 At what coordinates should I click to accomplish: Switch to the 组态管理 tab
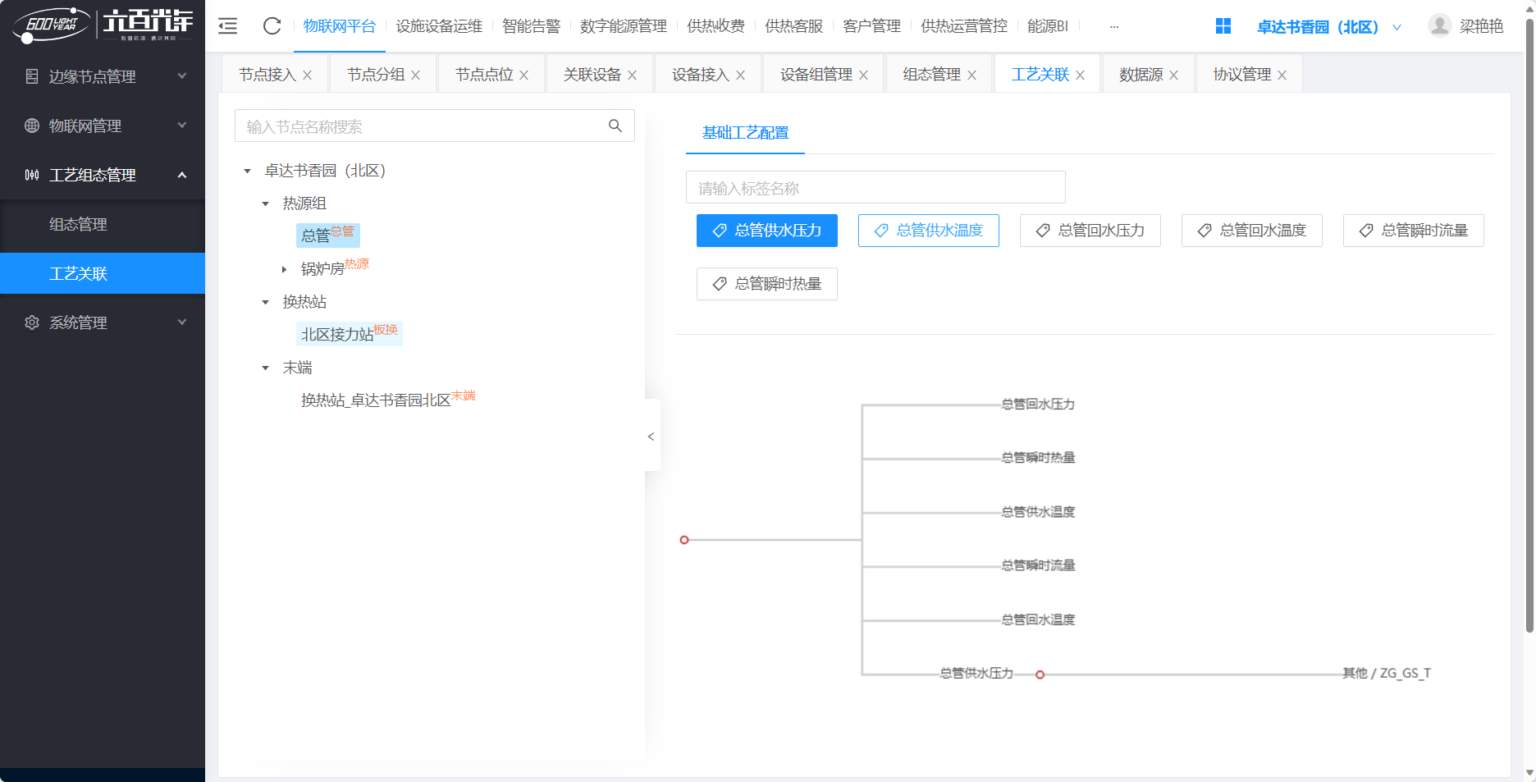pyautogui.click(x=931, y=75)
